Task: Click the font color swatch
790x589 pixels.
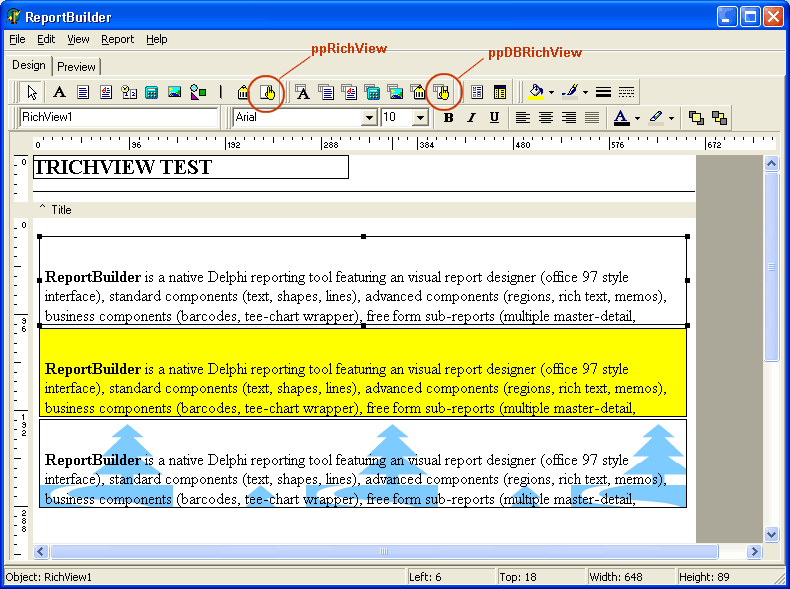Action: tap(621, 118)
